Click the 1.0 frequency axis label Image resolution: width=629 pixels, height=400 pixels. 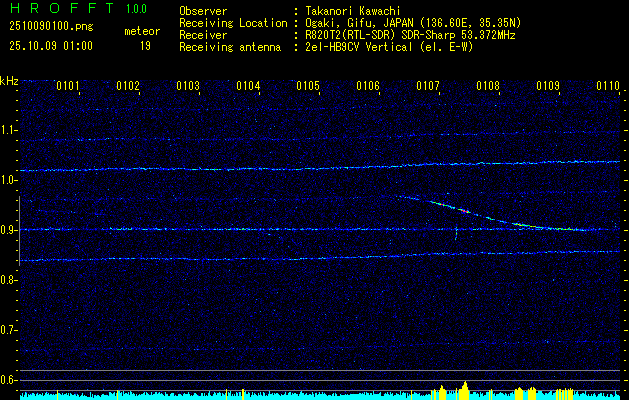coord(9,180)
